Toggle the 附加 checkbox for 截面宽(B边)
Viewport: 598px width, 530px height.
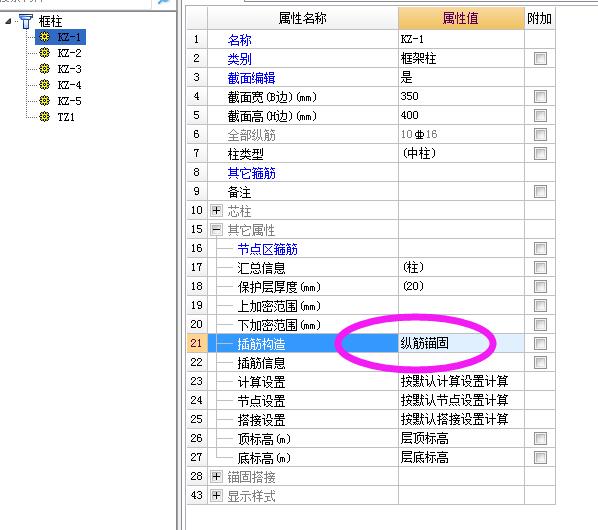point(540,96)
